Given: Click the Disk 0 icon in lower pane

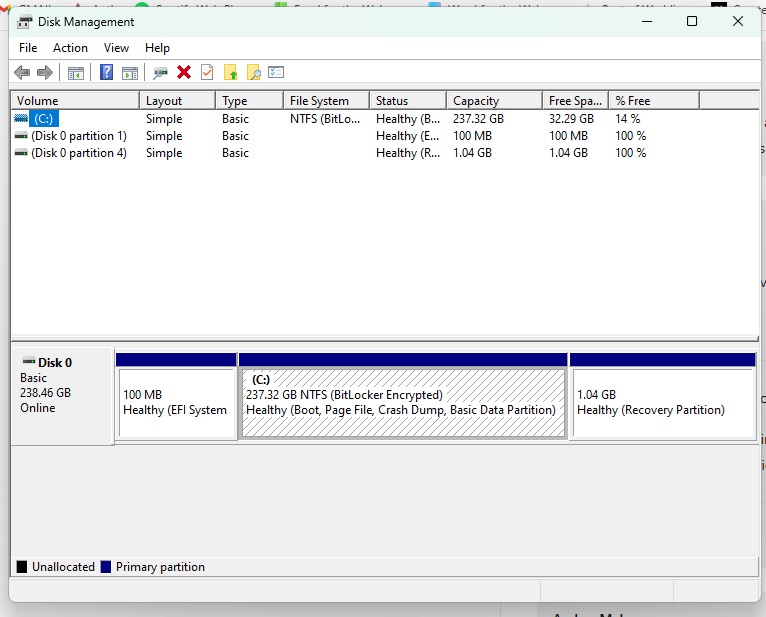Looking at the screenshot, I should click(29, 362).
